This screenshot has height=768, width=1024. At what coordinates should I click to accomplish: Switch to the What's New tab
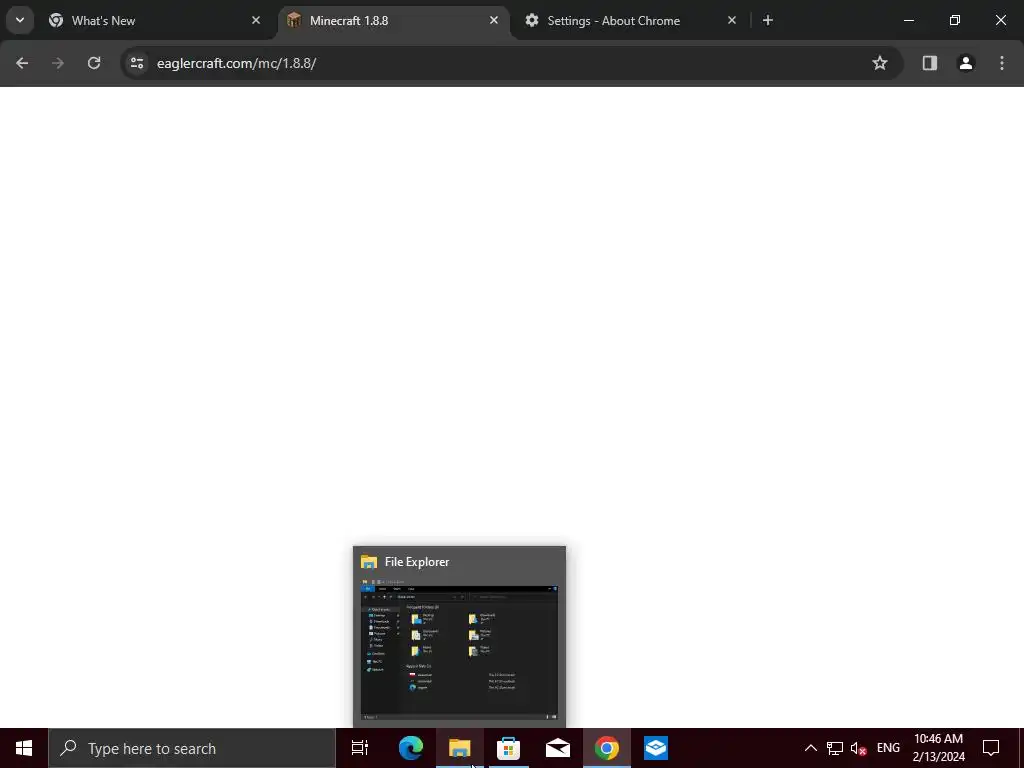tap(155, 20)
